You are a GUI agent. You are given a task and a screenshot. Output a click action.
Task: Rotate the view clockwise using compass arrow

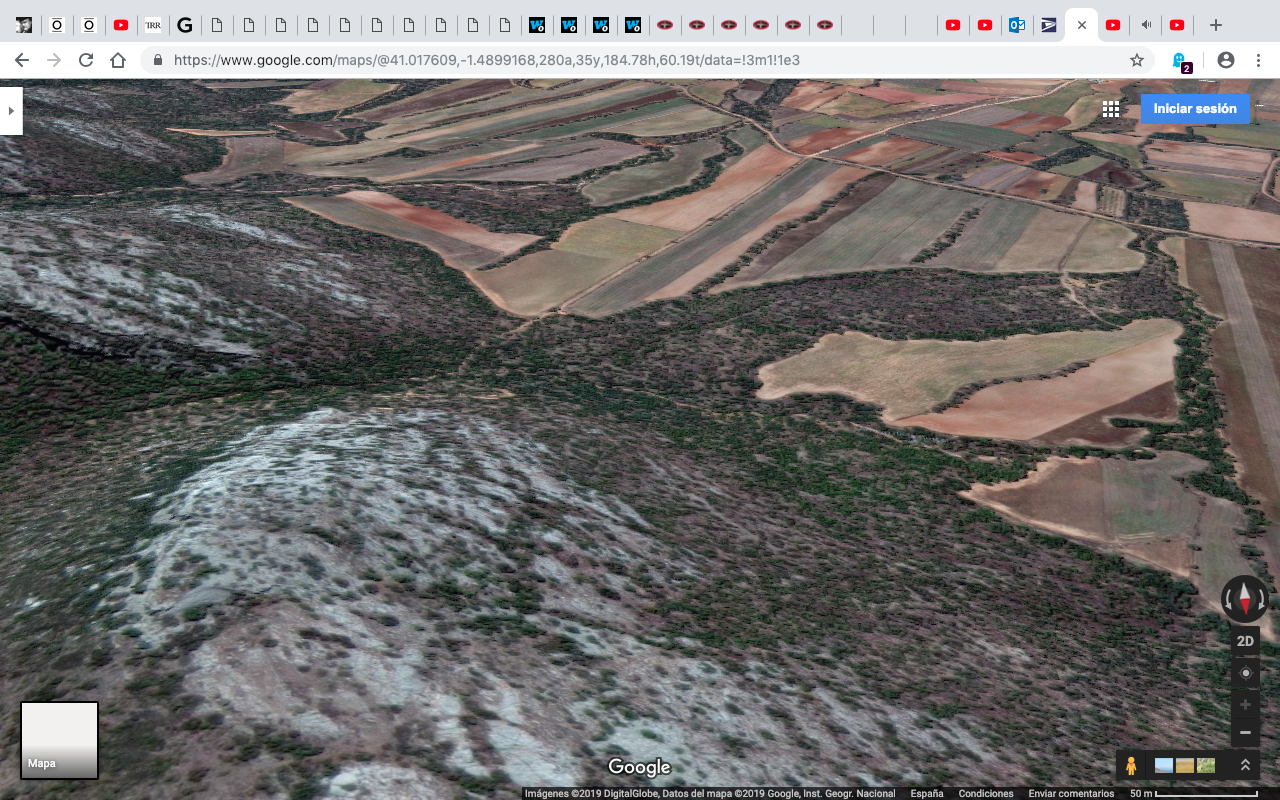(x=1261, y=600)
